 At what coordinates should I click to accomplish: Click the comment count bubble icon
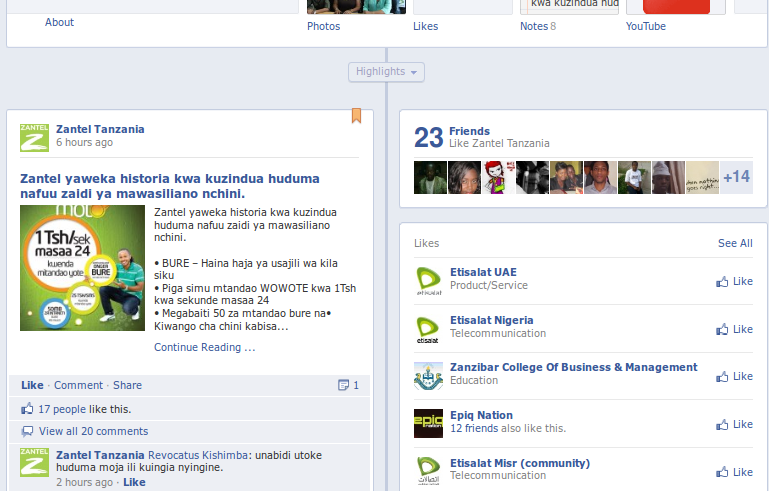point(343,385)
